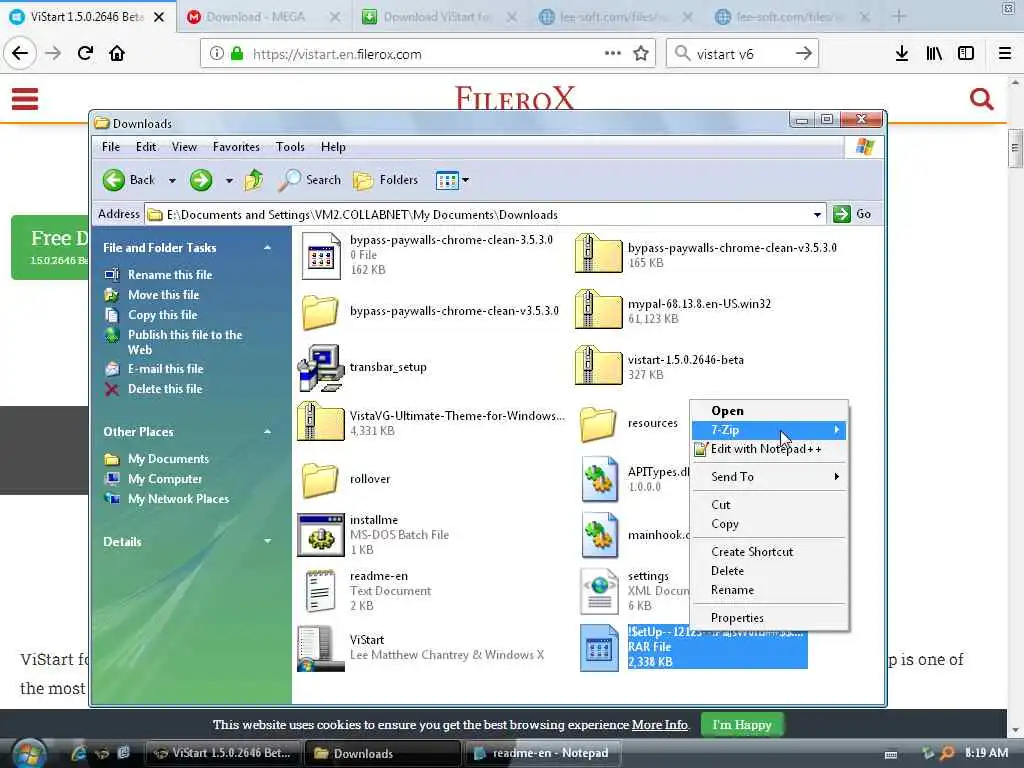Select the mypal-68.13.8.en-US.win32 zip icon
Image resolution: width=1024 pixels, height=768 pixels.
click(598, 310)
